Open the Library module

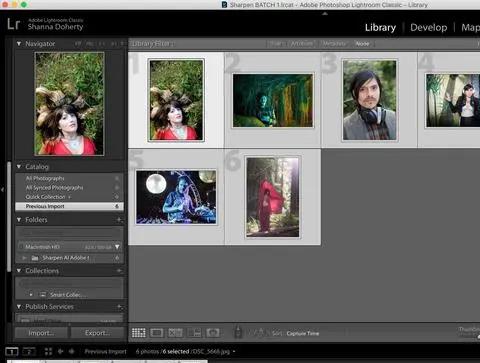(x=380, y=28)
